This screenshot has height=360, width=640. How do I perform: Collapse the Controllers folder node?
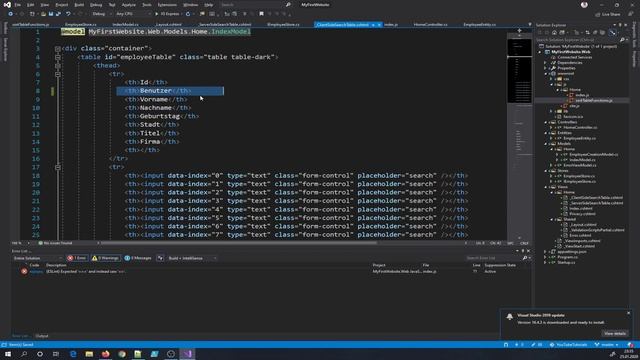(x=546, y=122)
